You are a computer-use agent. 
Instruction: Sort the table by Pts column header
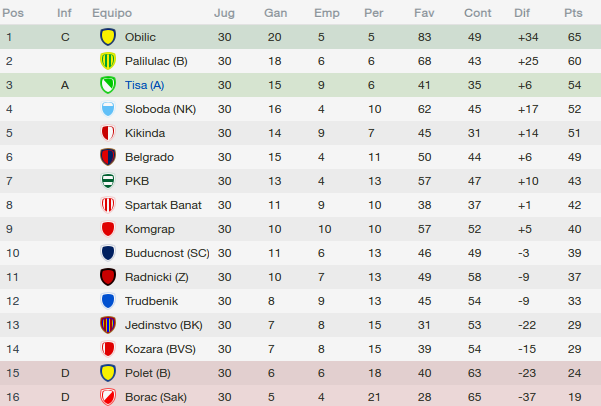click(x=573, y=13)
